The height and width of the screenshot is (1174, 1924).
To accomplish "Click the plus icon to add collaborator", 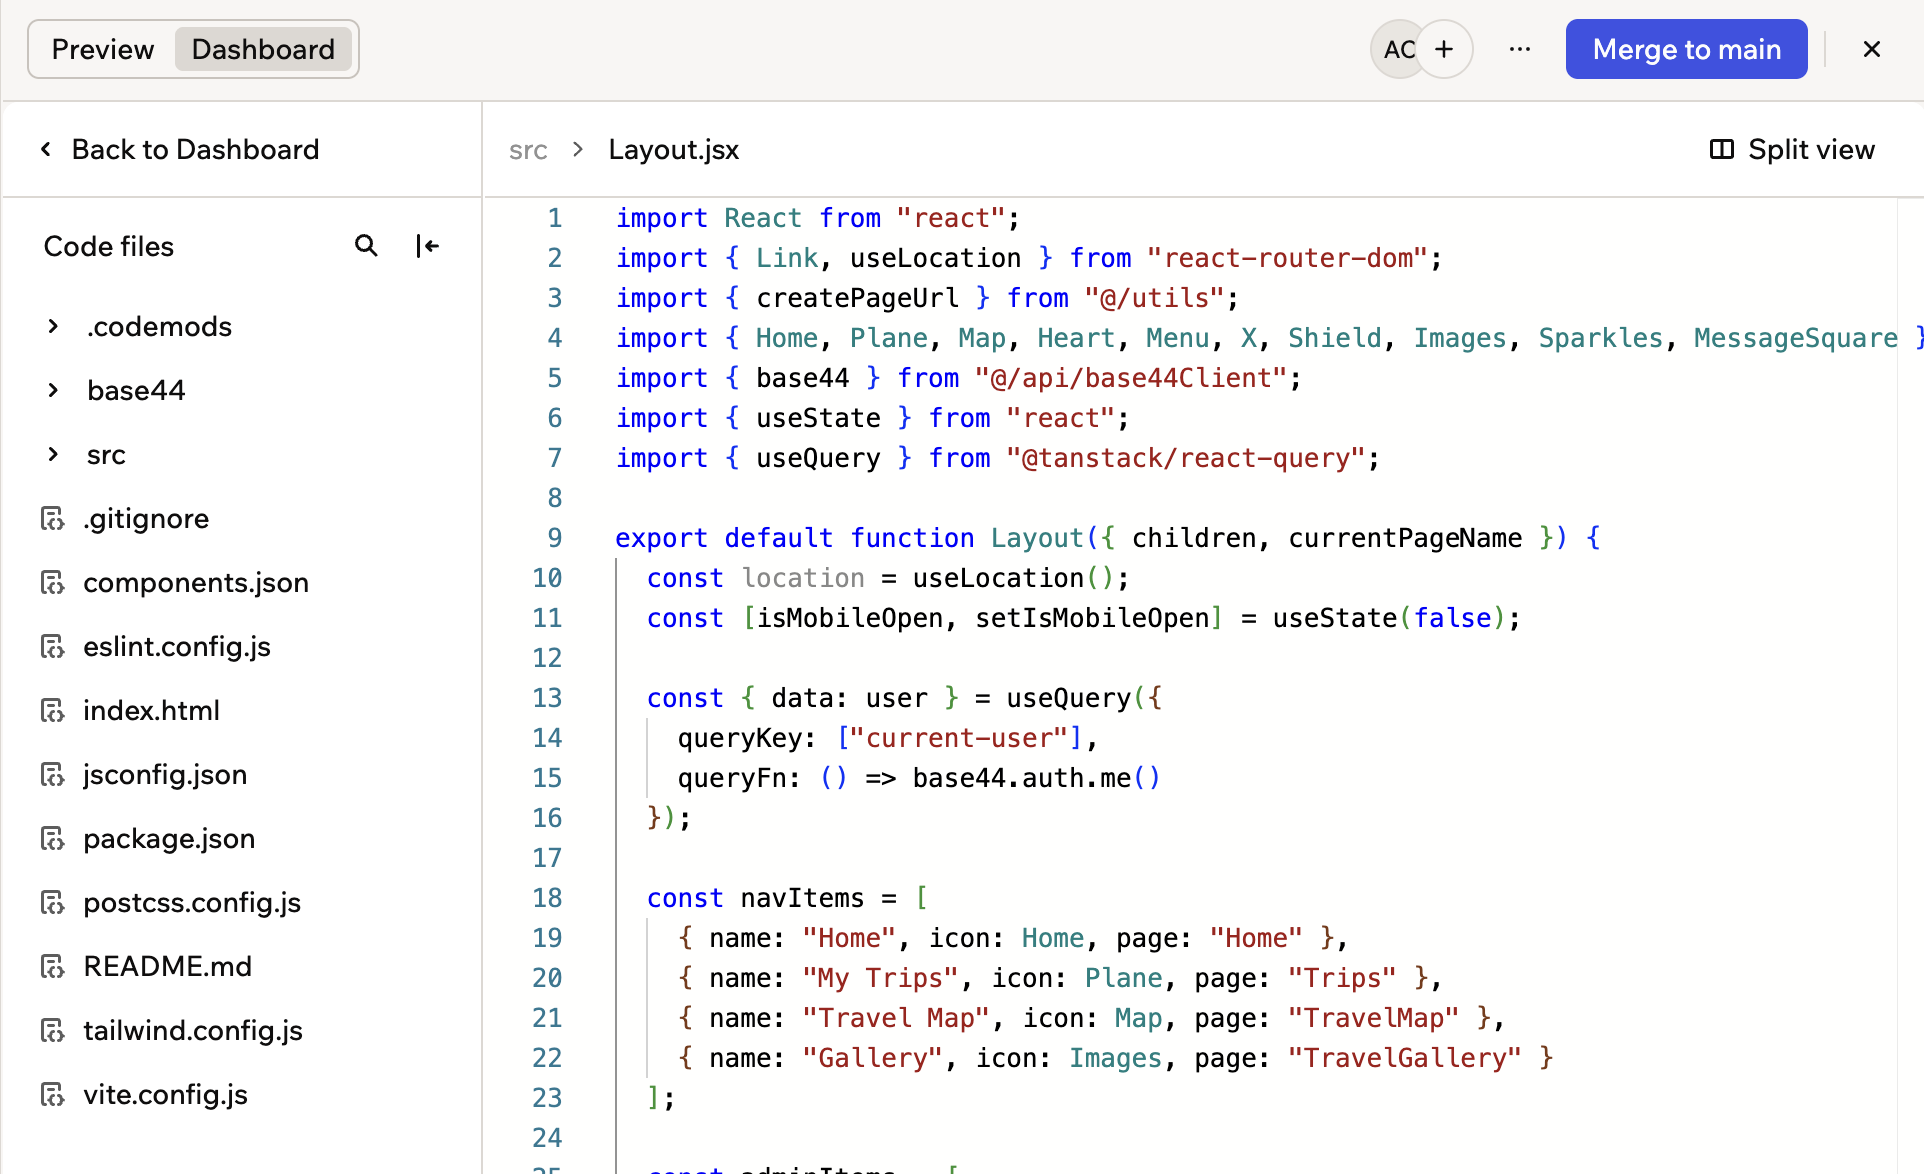I will [x=1444, y=49].
